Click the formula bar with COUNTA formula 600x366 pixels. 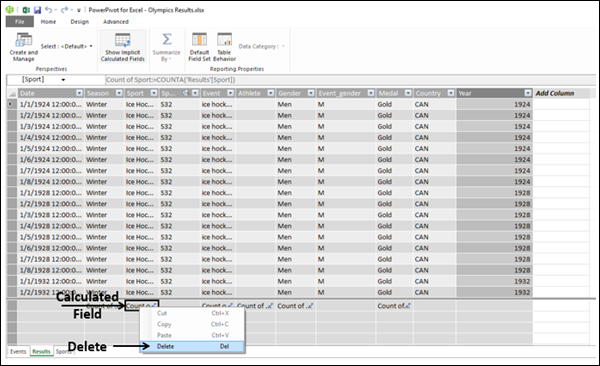pyautogui.click(x=350, y=80)
